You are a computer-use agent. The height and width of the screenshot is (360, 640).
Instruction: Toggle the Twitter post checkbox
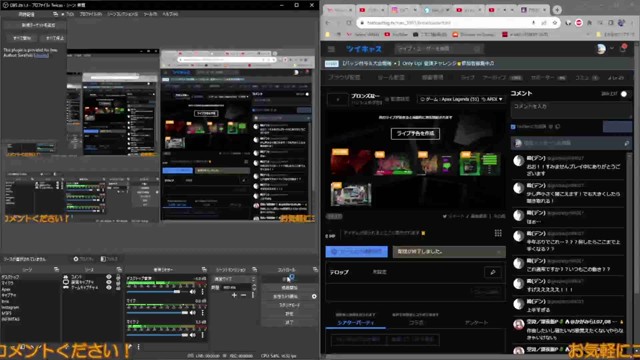513,127
